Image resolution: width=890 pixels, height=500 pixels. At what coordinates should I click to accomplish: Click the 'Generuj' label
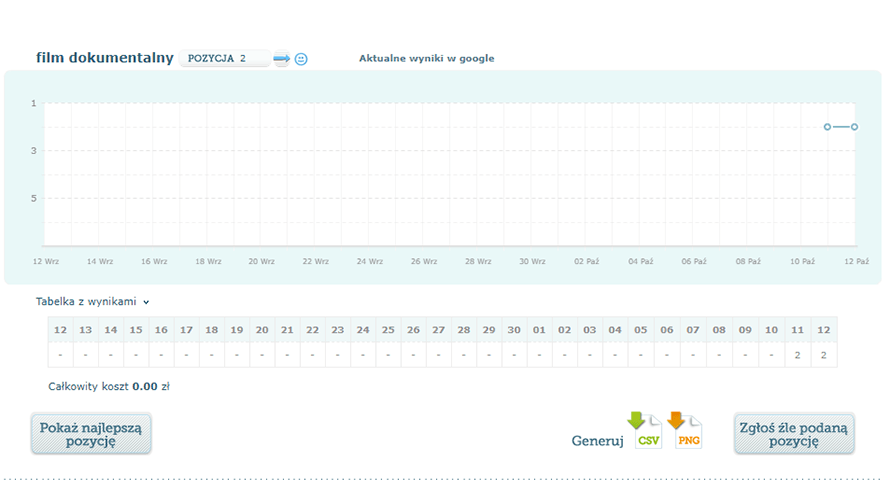click(x=597, y=441)
